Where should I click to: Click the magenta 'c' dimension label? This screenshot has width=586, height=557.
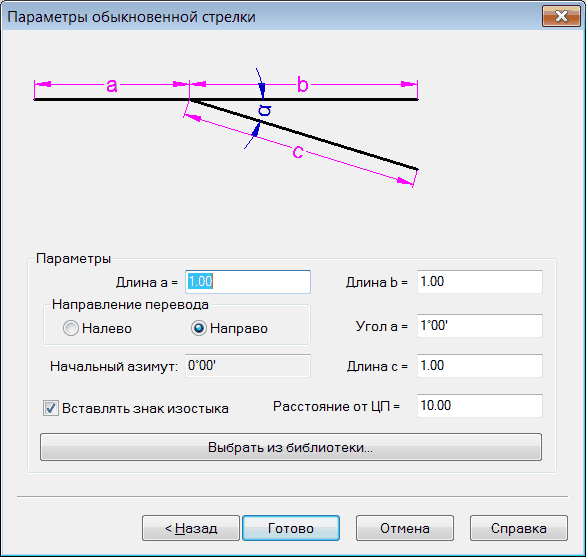click(x=297, y=152)
